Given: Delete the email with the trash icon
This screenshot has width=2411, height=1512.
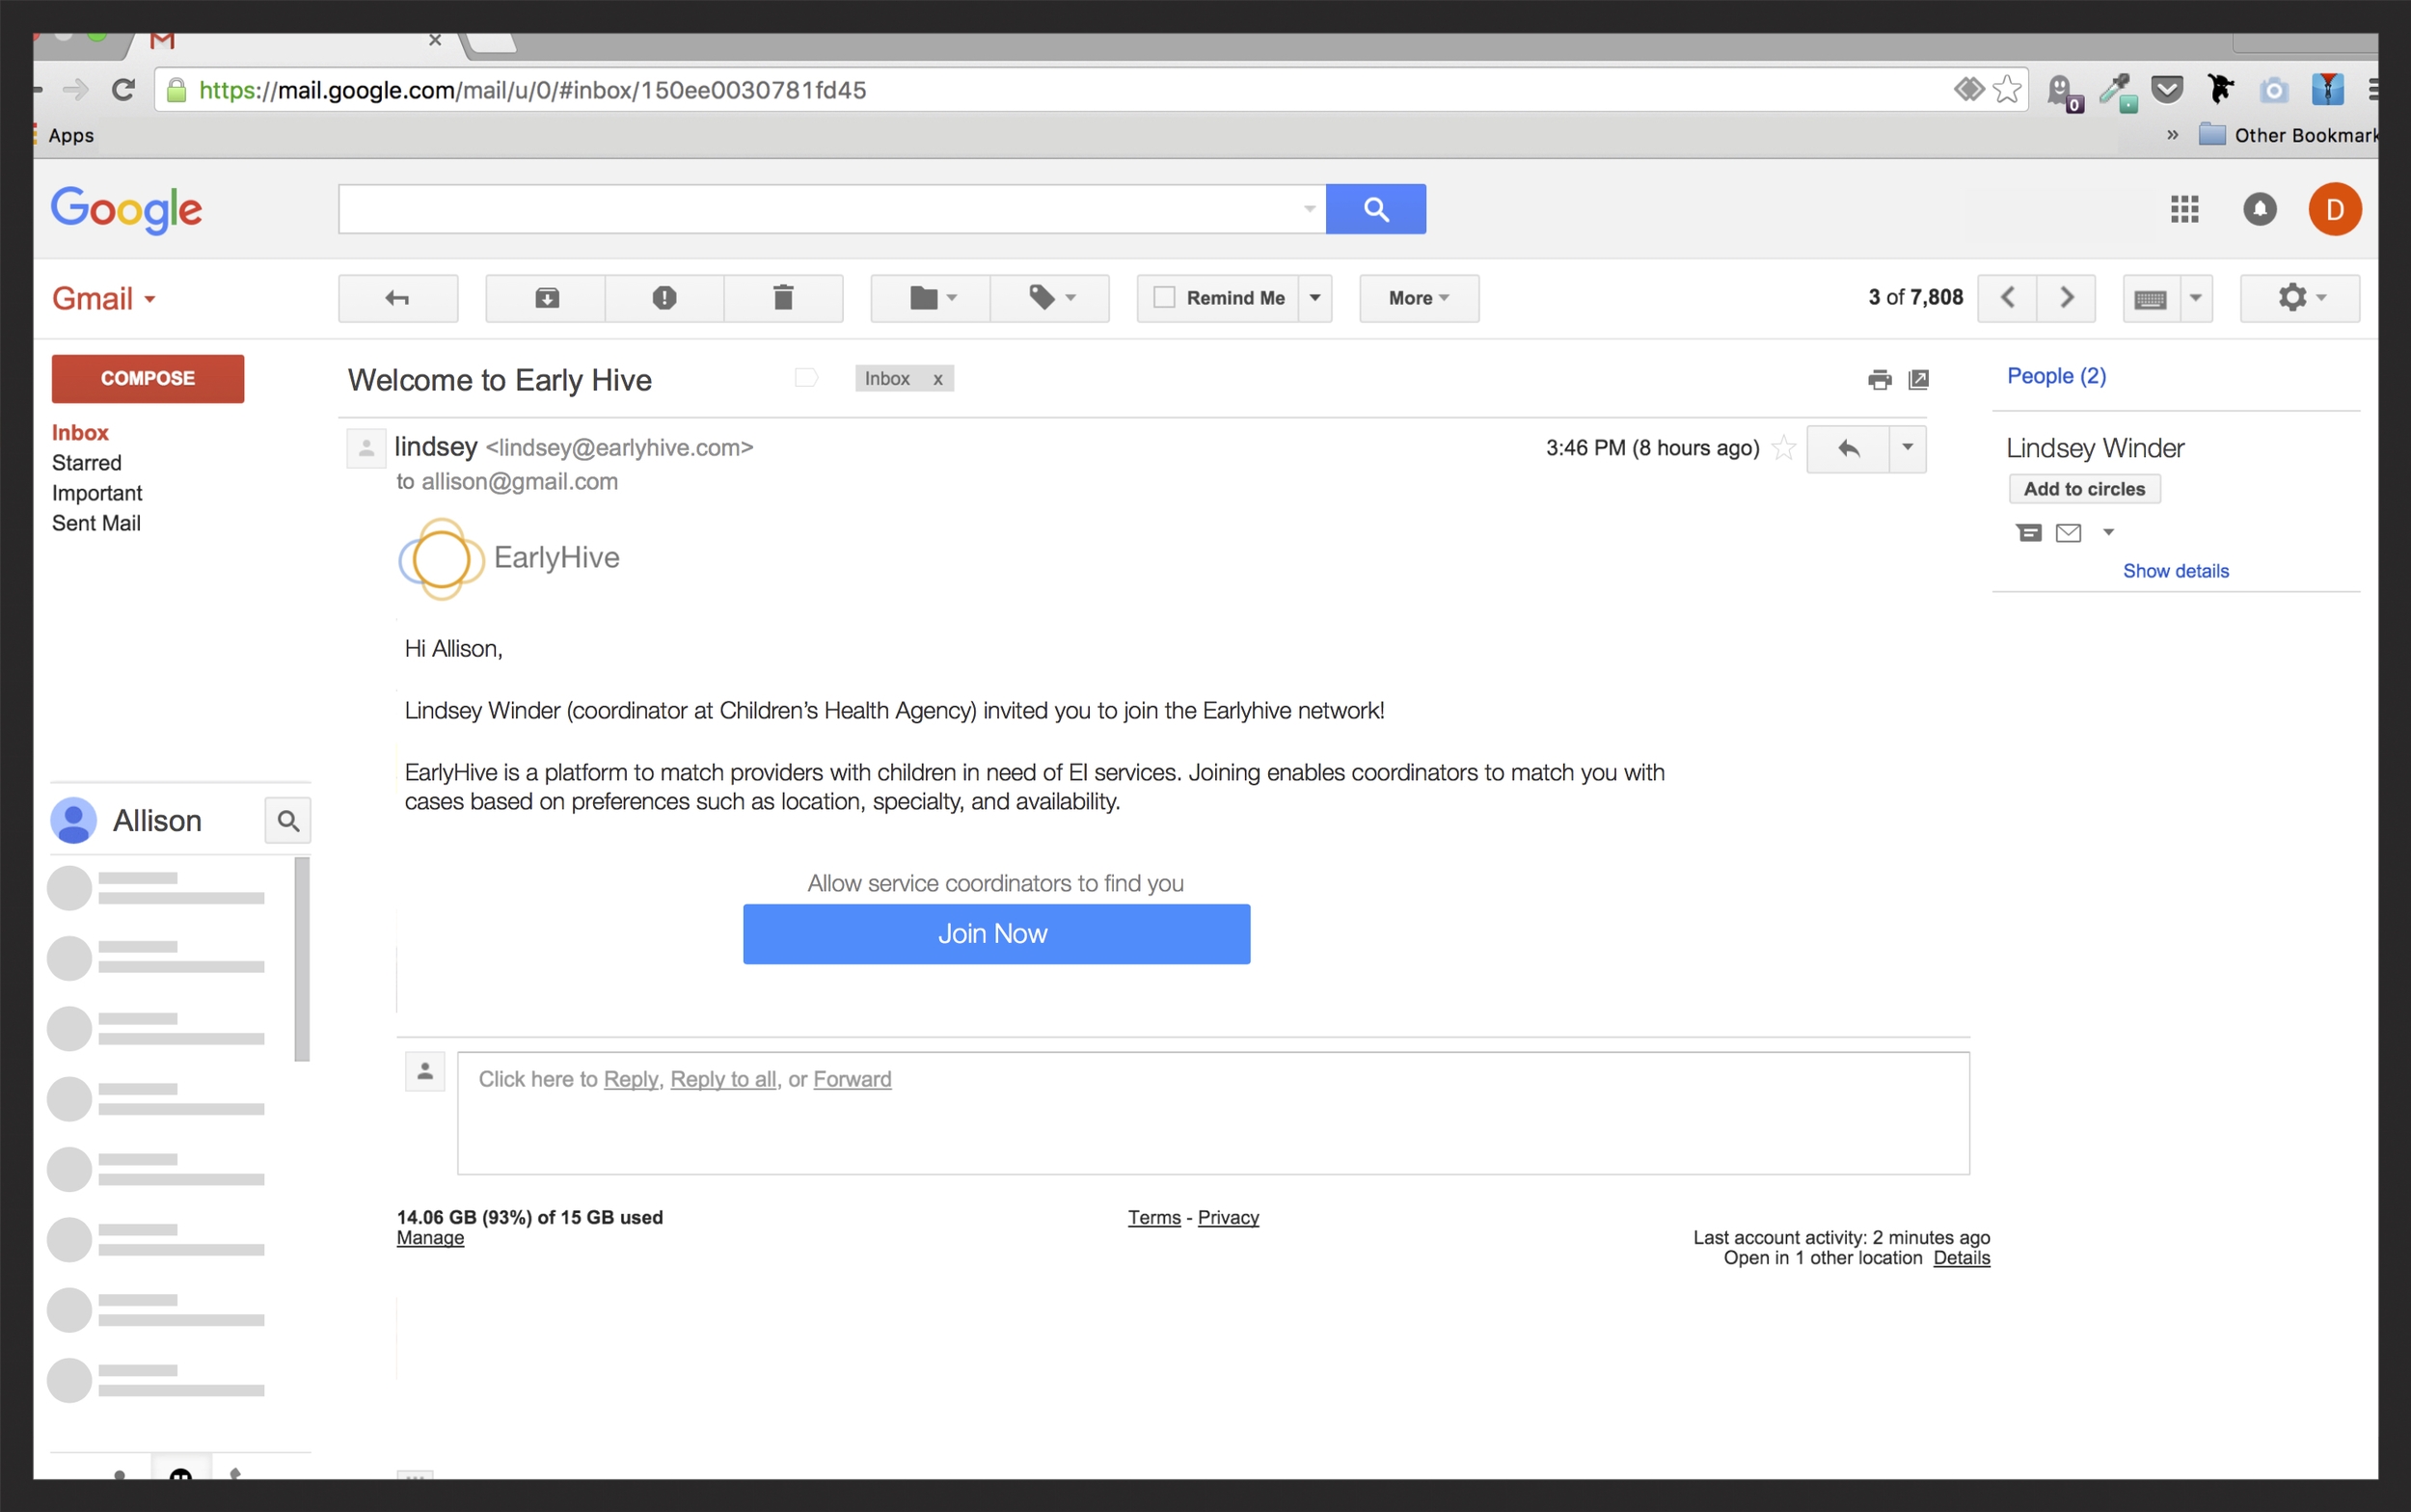Looking at the screenshot, I should coord(783,298).
